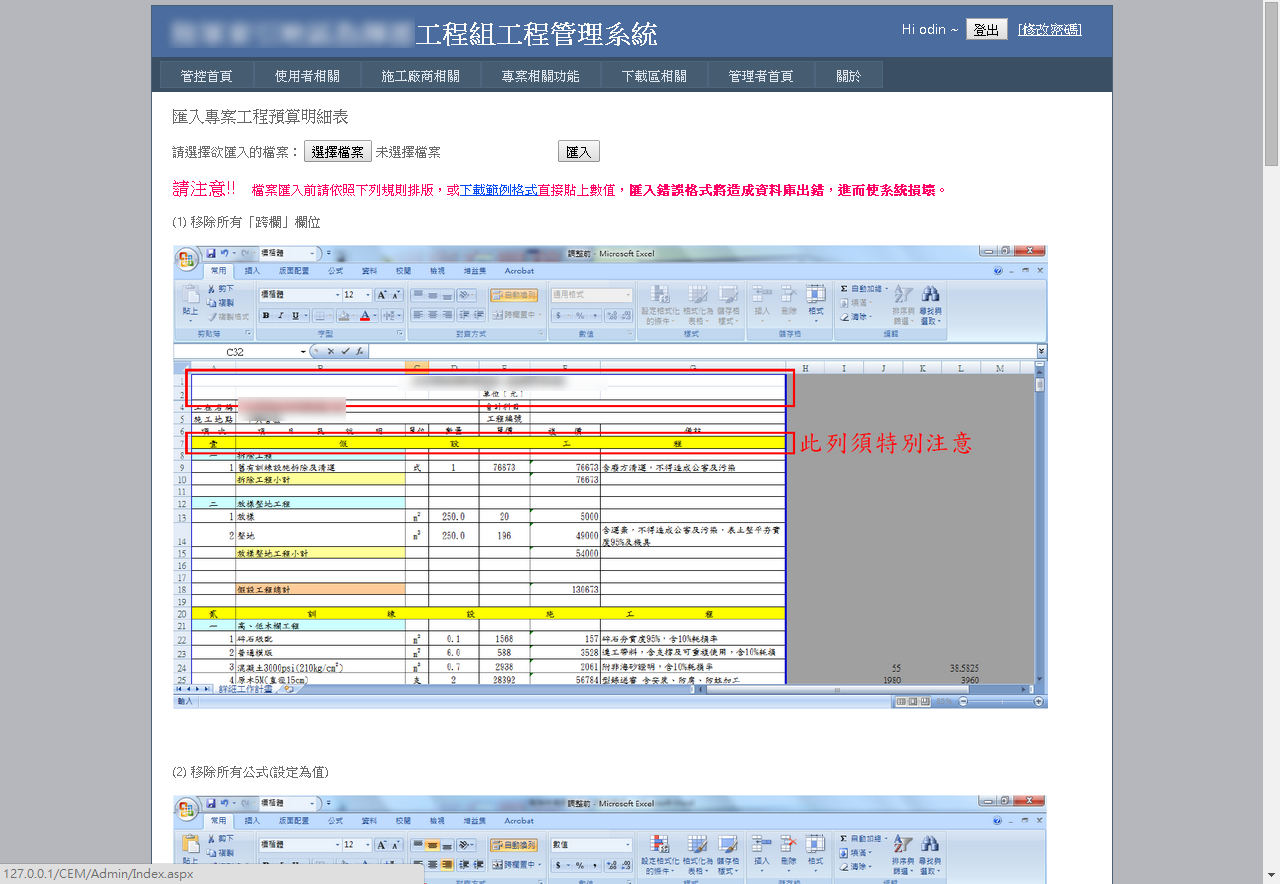Click the 修改密碼 change password link
This screenshot has width=1280, height=884.
(x=1049, y=30)
